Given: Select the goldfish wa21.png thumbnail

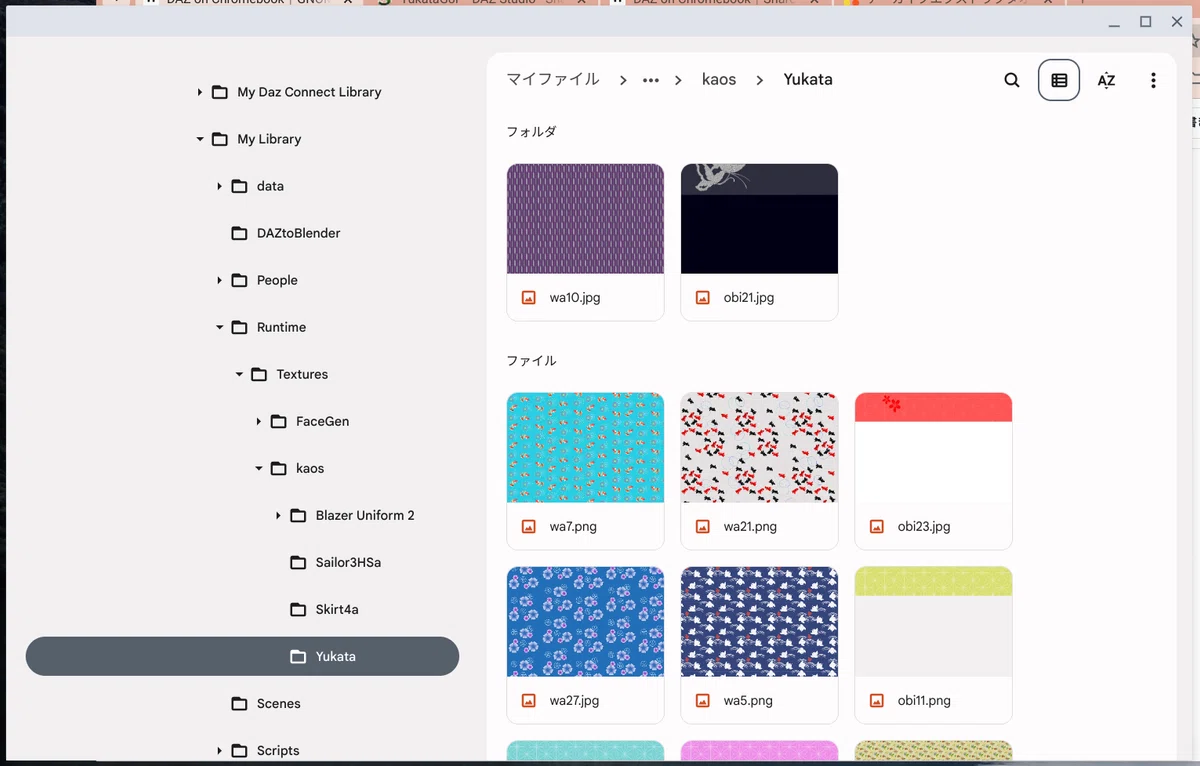Looking at the screenshot, I should (x=759, y=448).
